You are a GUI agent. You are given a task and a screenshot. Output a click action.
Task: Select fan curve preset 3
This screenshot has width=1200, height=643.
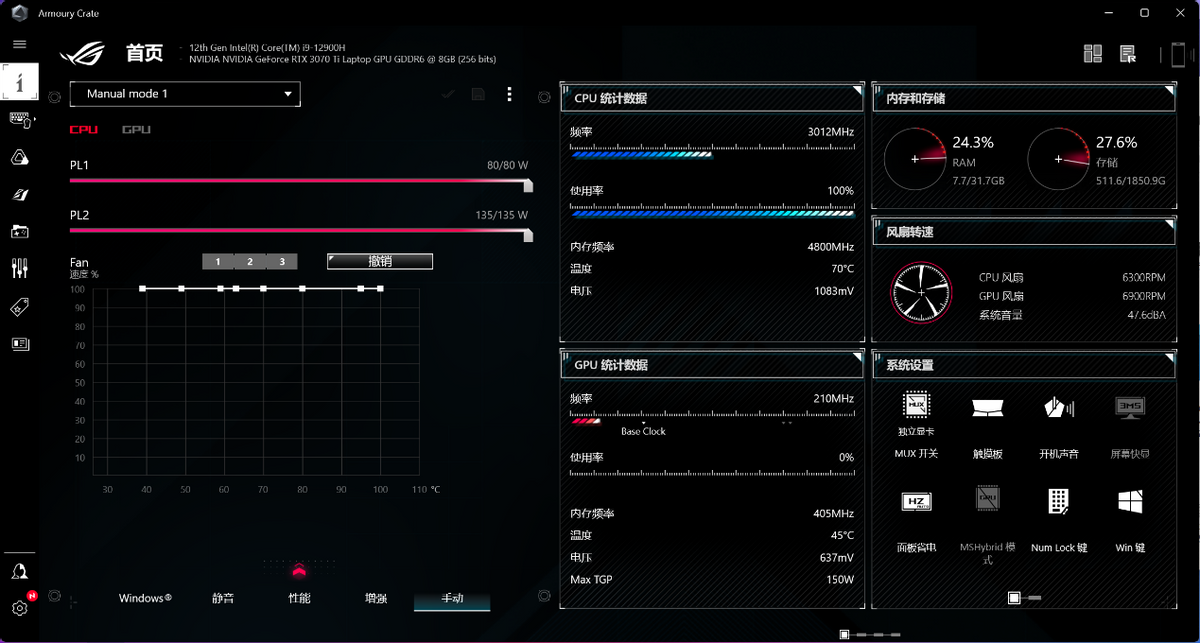(x=282, y=262)
